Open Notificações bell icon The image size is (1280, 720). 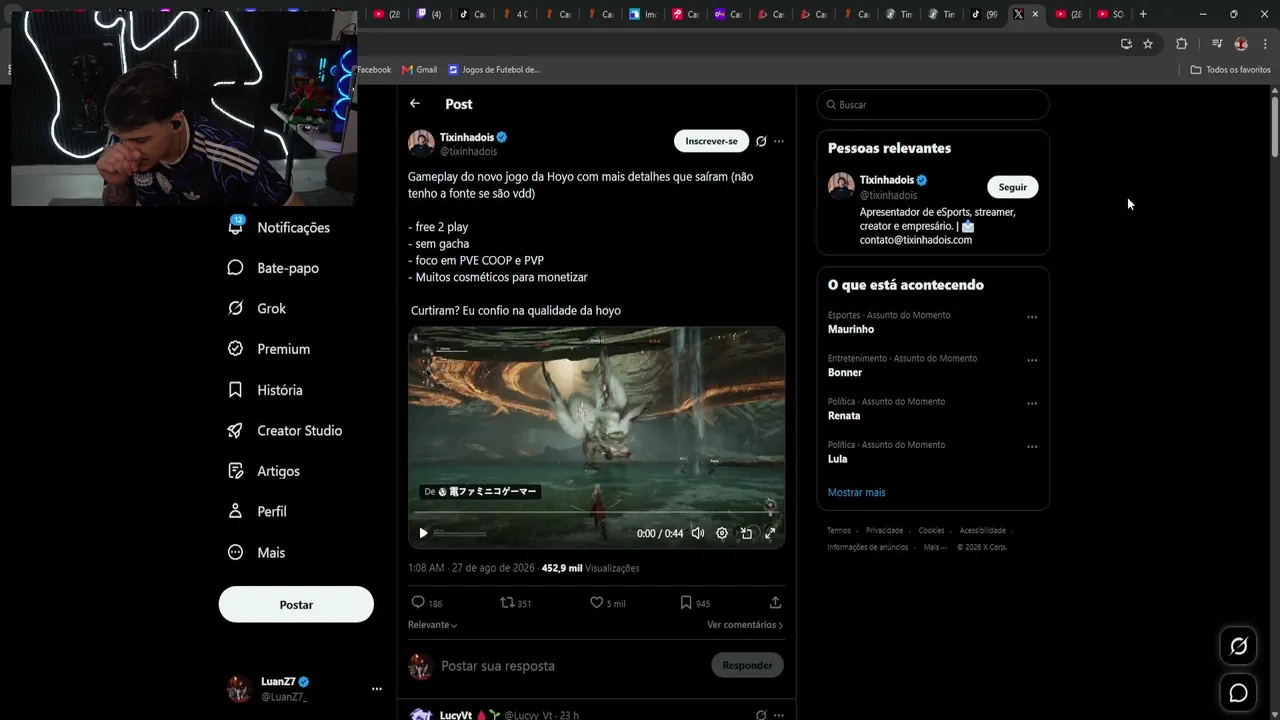click(235, 226)
